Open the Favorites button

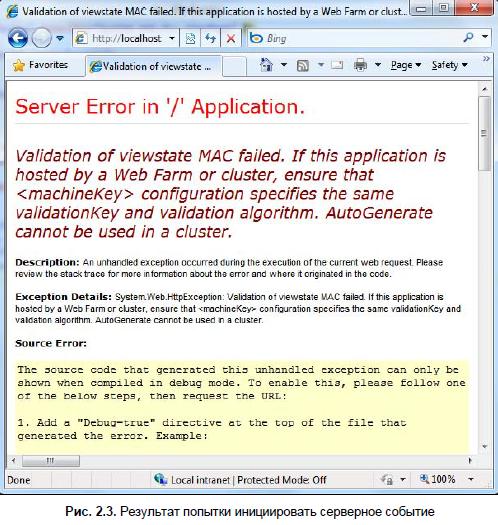(x=41, y=65)
